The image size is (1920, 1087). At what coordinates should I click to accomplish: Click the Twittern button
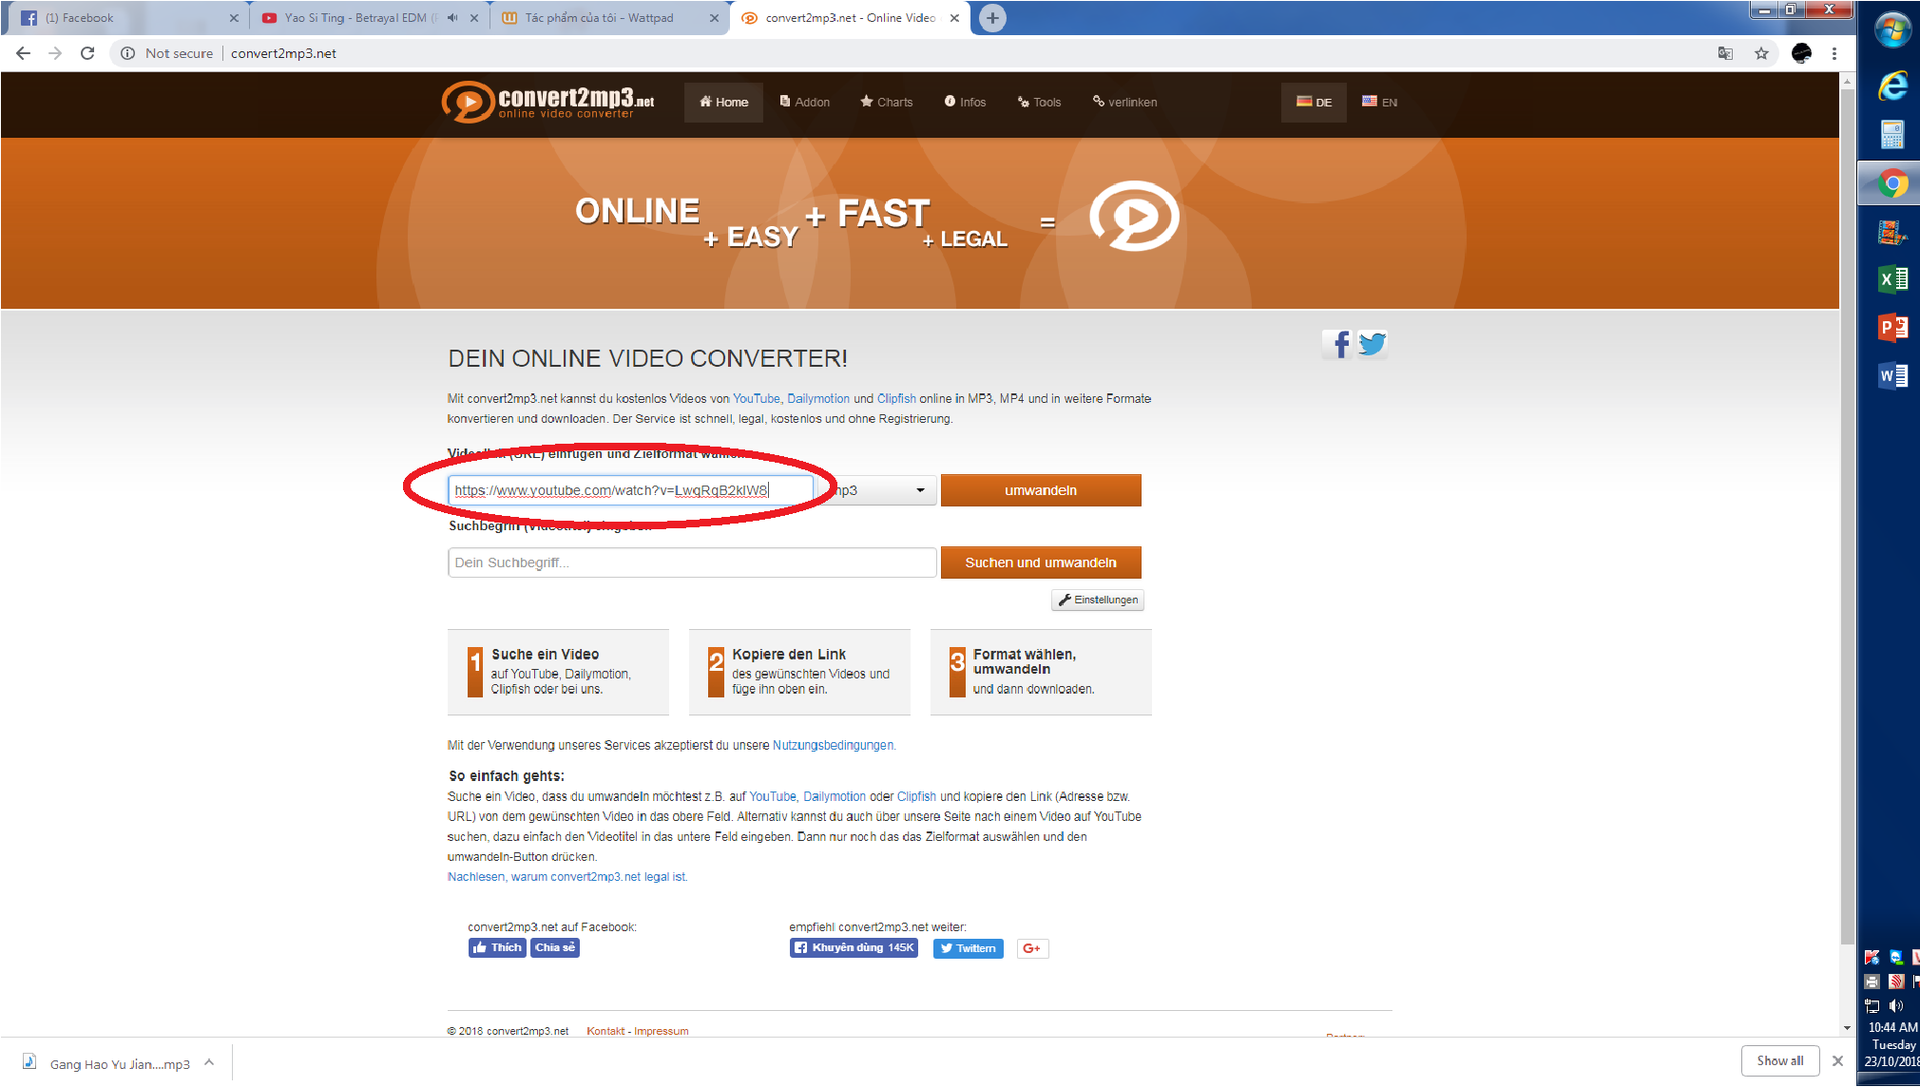tap(968, 948)
